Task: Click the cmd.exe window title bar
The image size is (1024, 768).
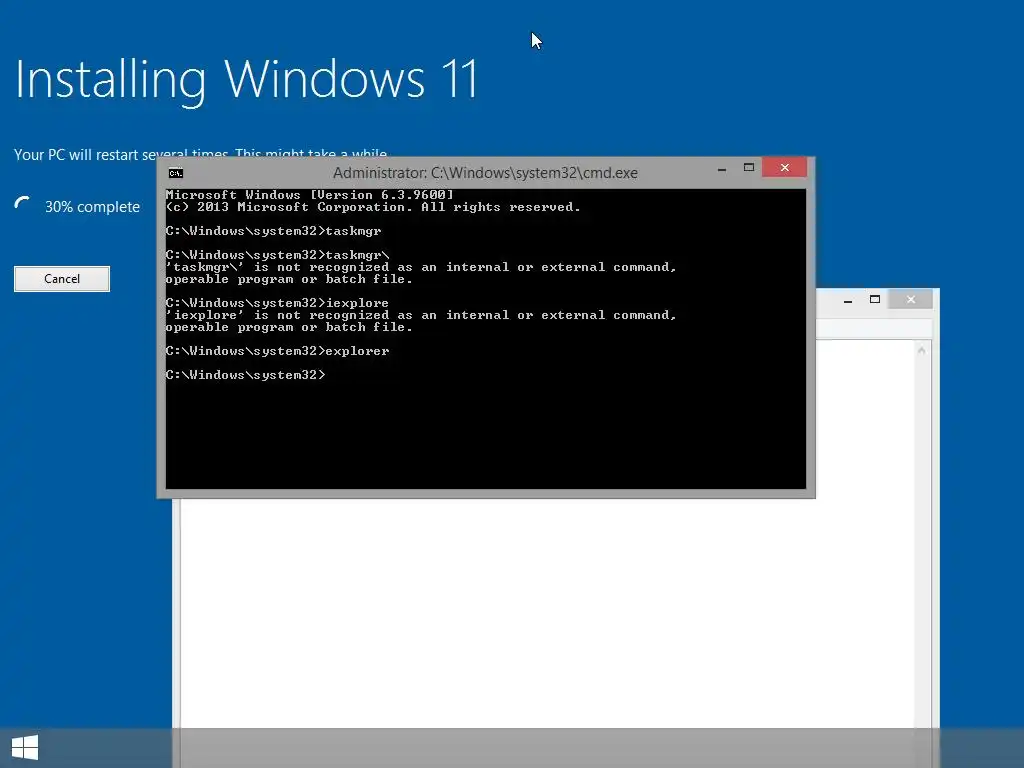Action: (x=485, y=173)
